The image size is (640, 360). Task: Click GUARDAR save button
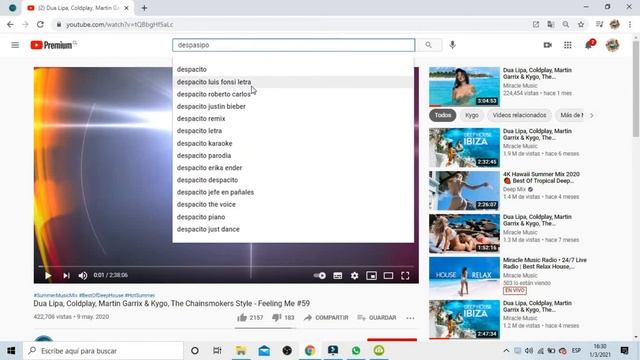pyautogui.click(x=377, y=318)
